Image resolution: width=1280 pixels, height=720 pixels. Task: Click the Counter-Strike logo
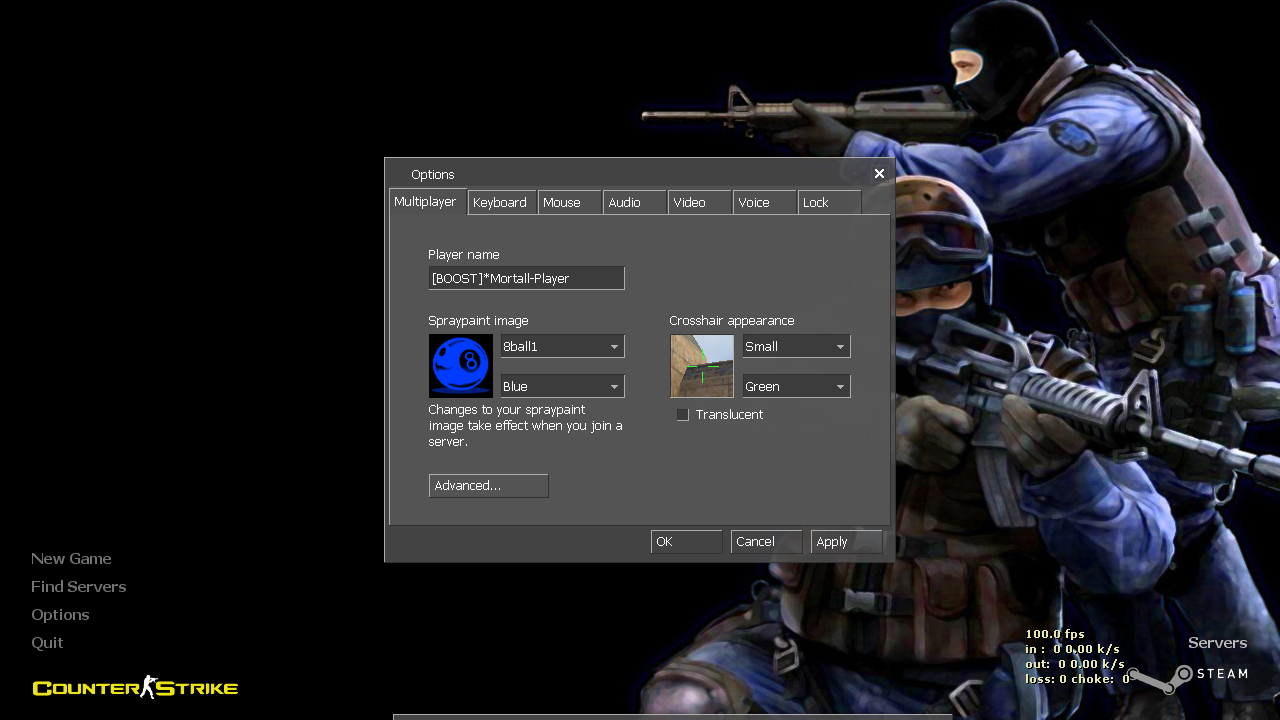[134, 688]
